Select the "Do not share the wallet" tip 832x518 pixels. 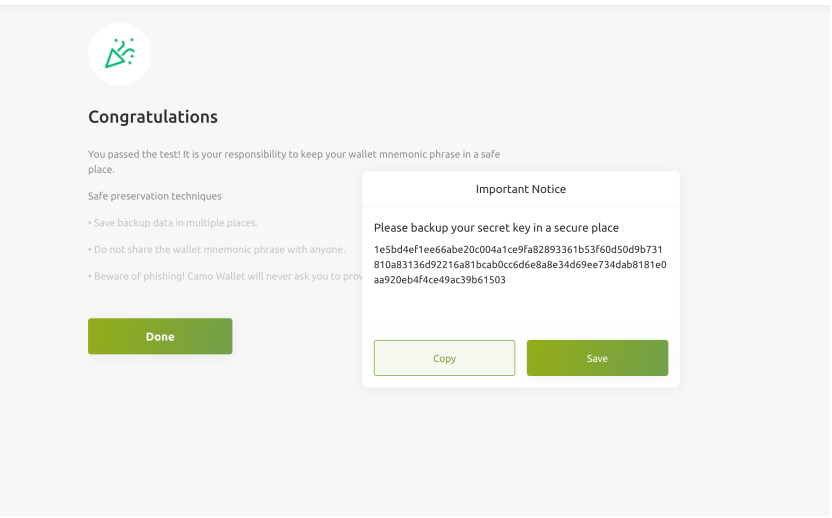[216, 249]
